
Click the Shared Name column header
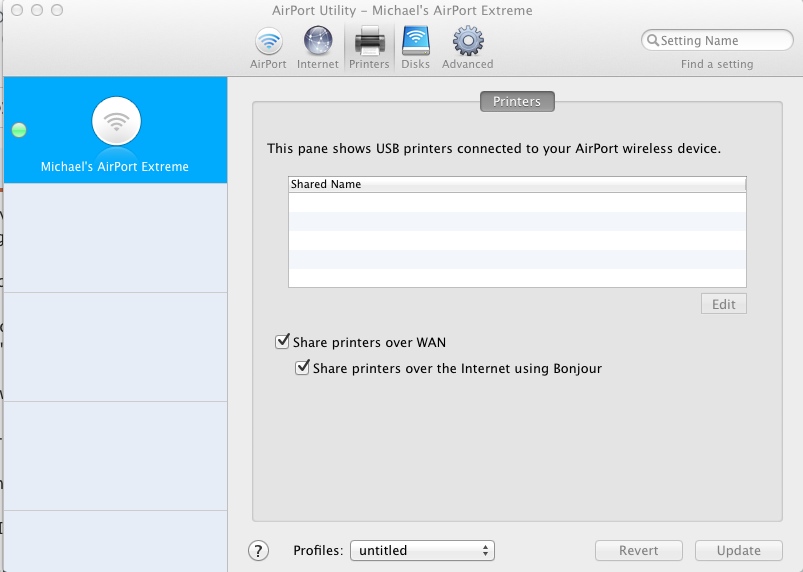(x=517, y=184)
